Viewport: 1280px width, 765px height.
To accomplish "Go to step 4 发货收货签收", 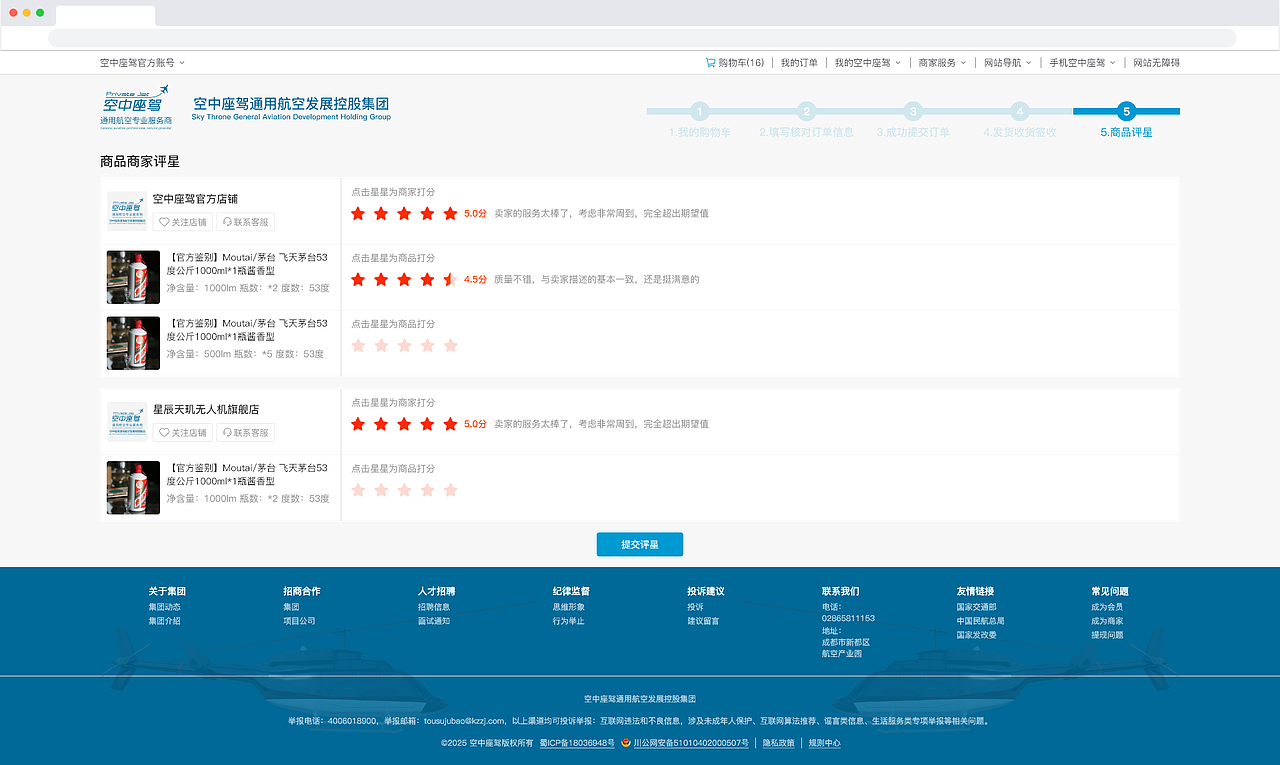I will click(1019, 121).
